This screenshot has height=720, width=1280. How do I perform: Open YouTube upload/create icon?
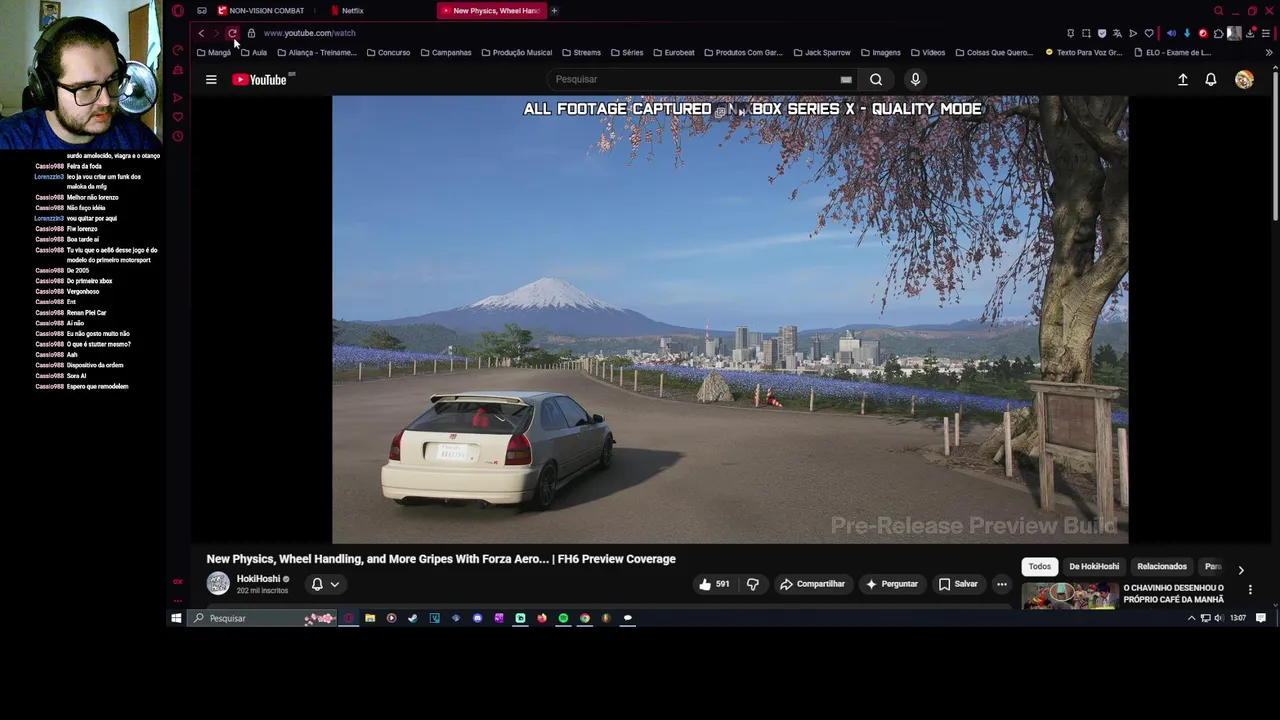[1183, 79]
